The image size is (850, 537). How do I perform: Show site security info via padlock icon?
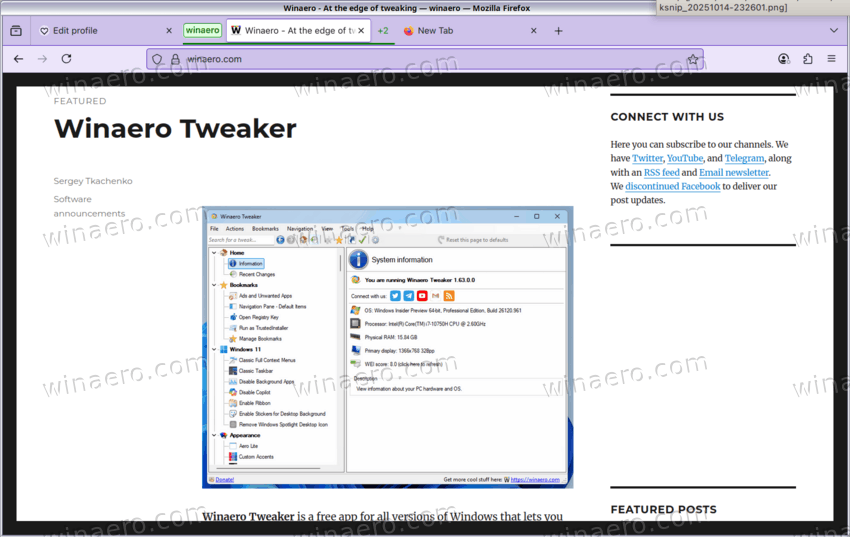coord(174,59)
